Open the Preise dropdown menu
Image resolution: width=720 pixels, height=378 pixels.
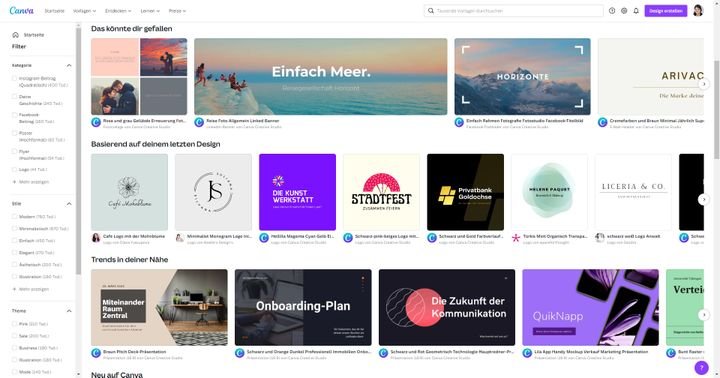pos(177,11)
